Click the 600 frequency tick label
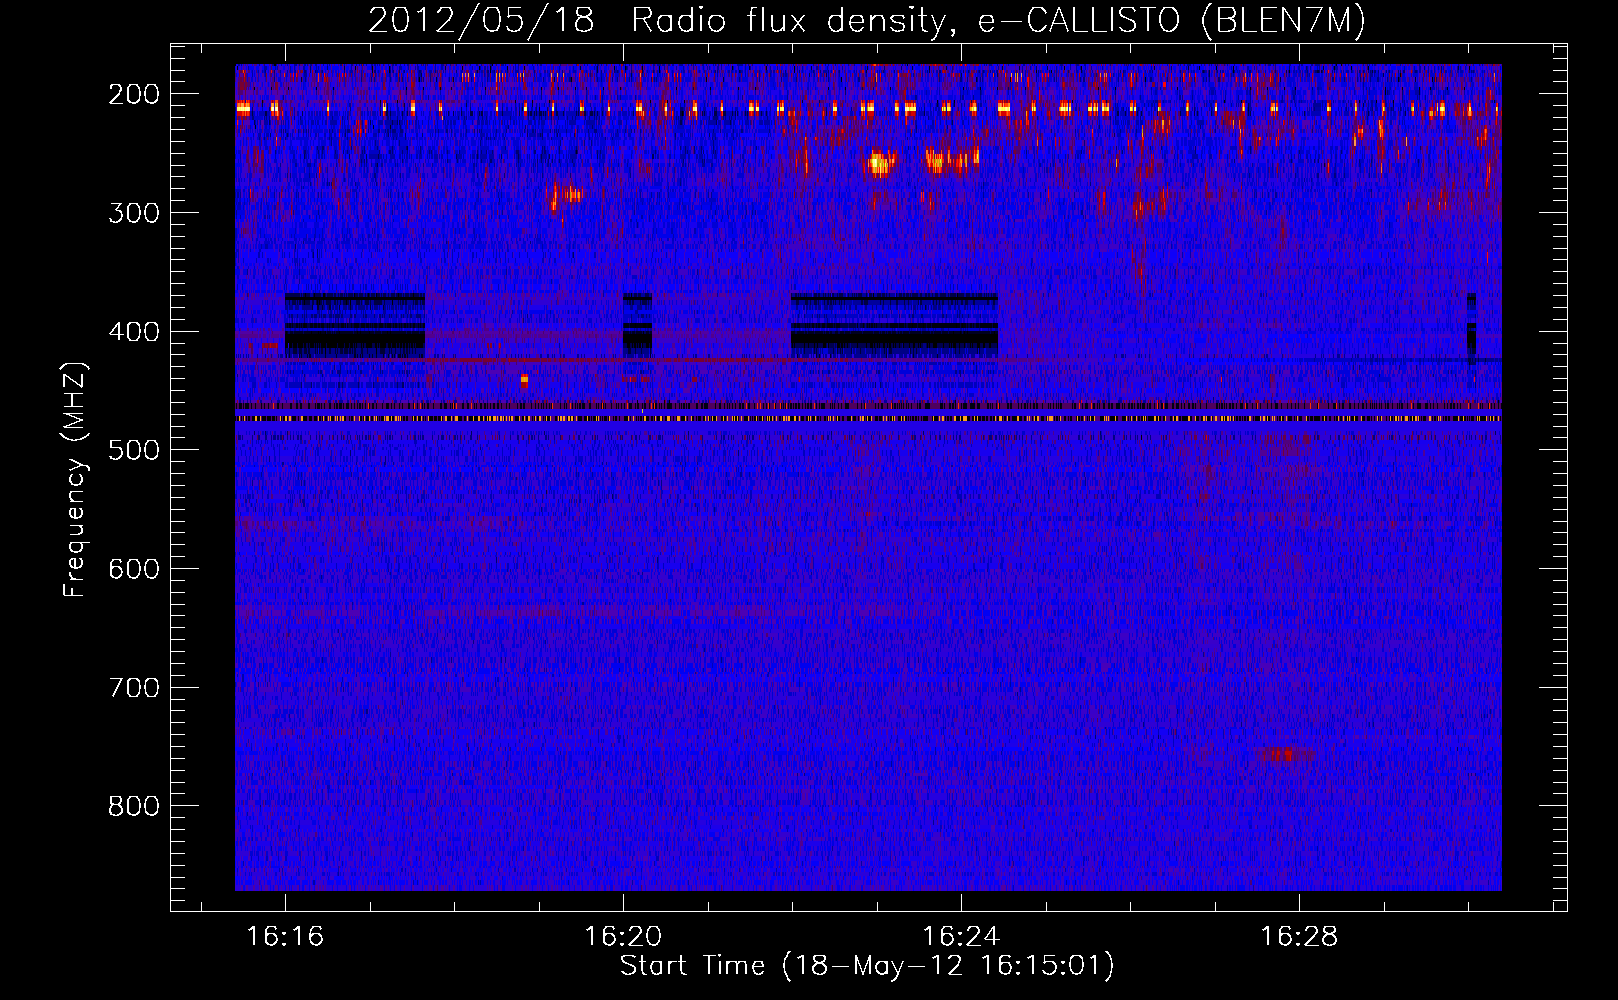The image size is (1618, 1000). coord(134,570)
